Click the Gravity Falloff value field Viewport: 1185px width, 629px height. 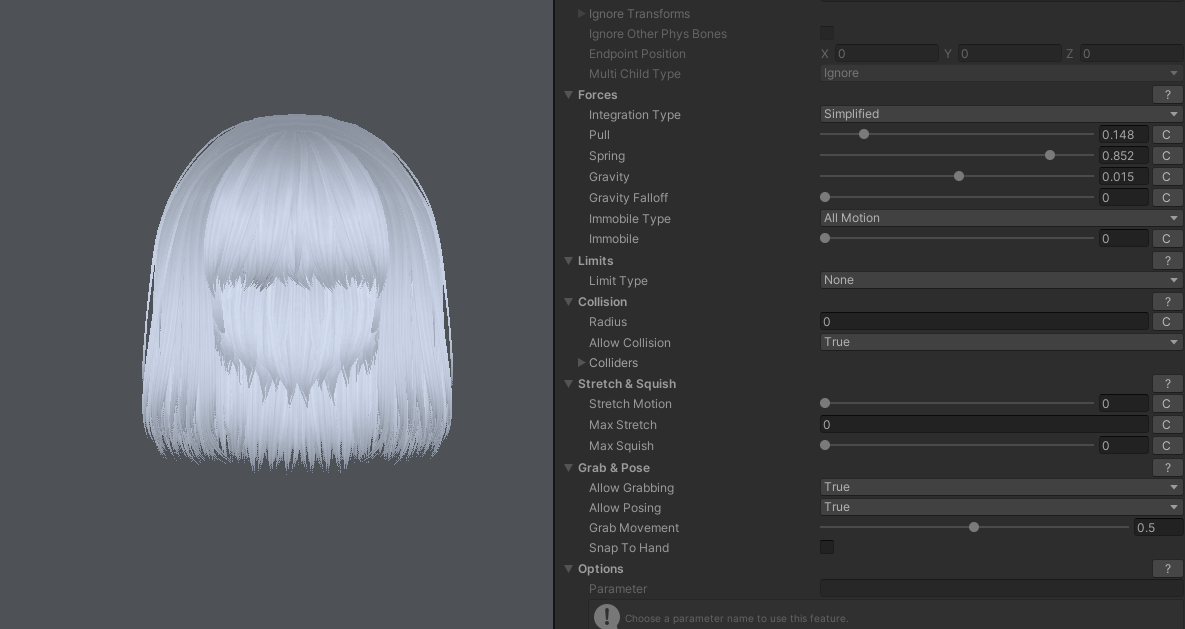coord(1124,197)
